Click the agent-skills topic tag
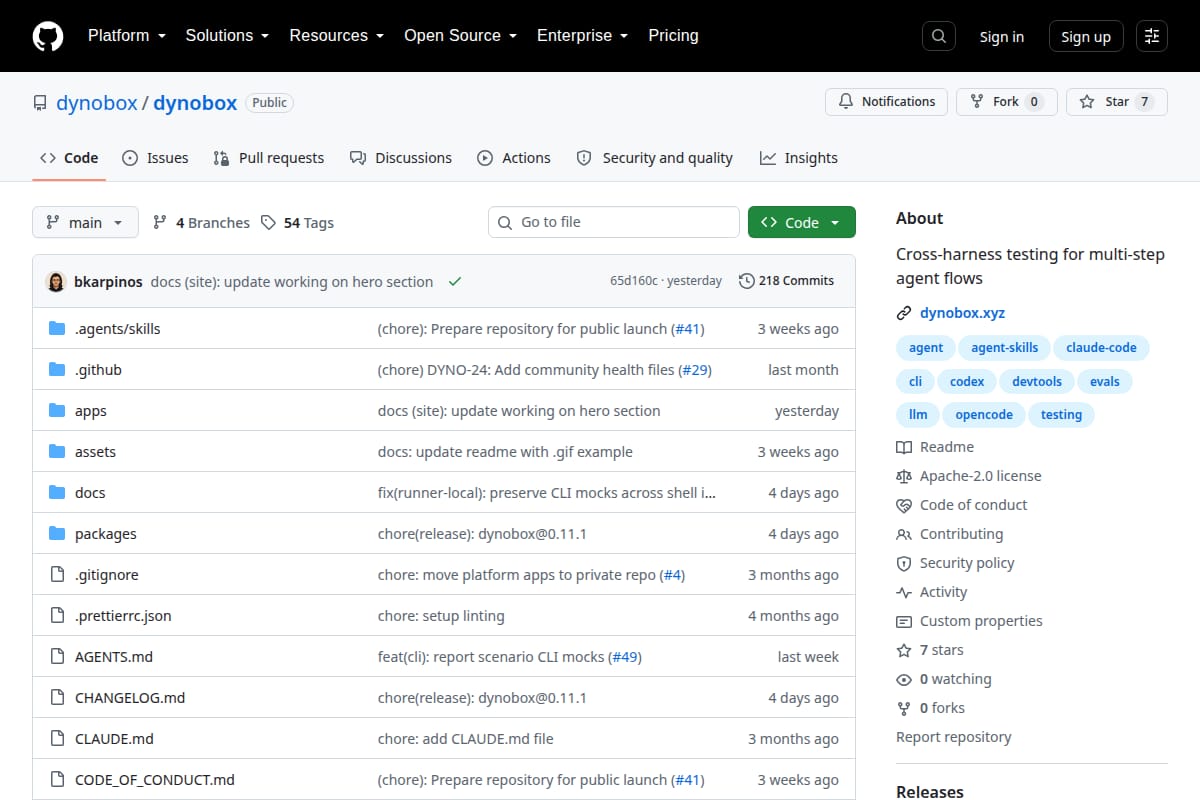Viewport: 1200px width, 800px height. click(1004, 348)
